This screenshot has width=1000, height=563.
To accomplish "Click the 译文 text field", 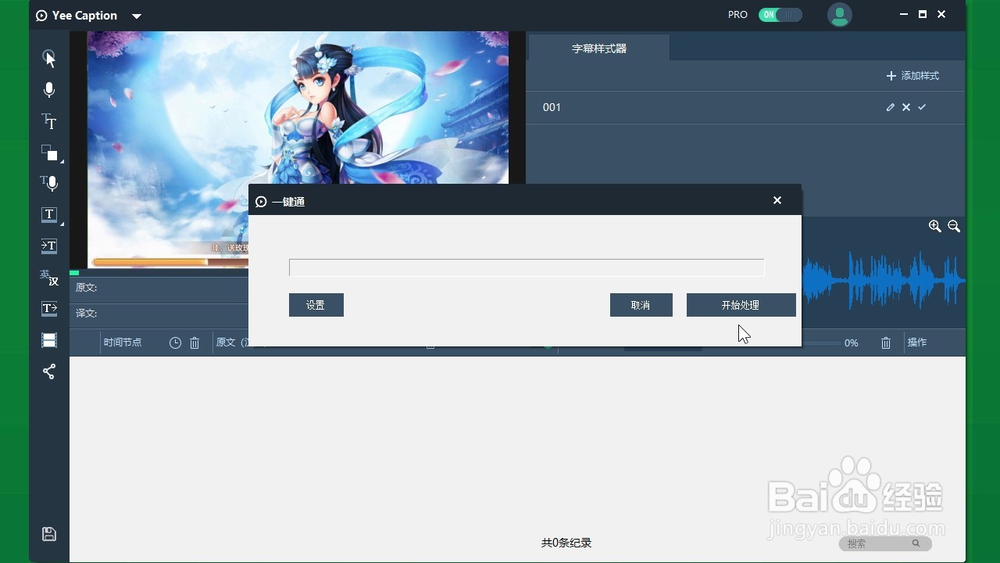I will click(159, 313).
